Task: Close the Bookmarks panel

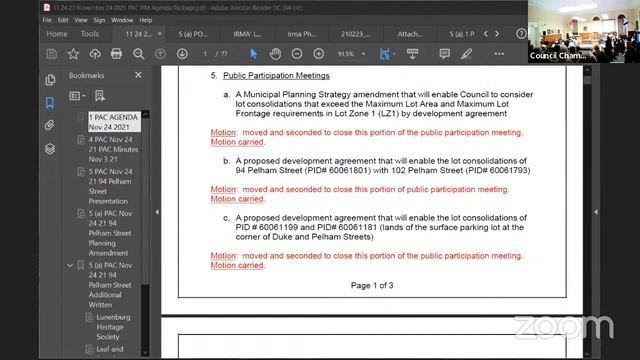Action: (x=138, y=75)
